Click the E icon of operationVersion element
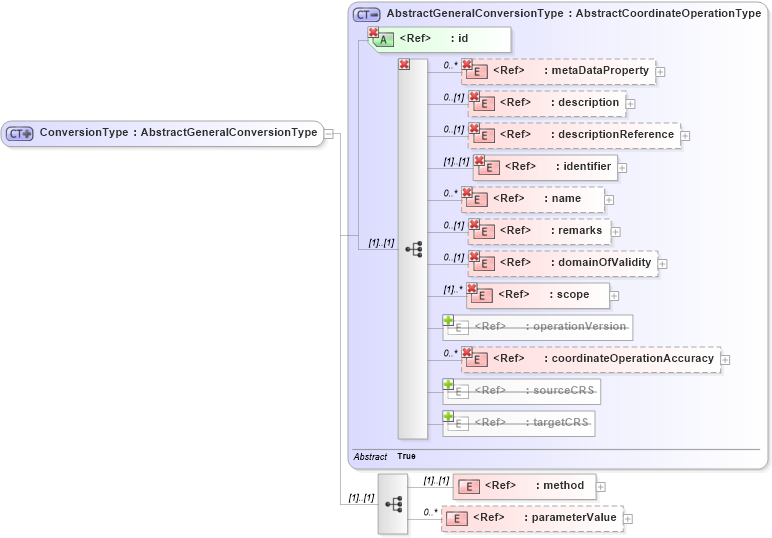This screenshot has width=772, height=538. click(x=458, y=328)
